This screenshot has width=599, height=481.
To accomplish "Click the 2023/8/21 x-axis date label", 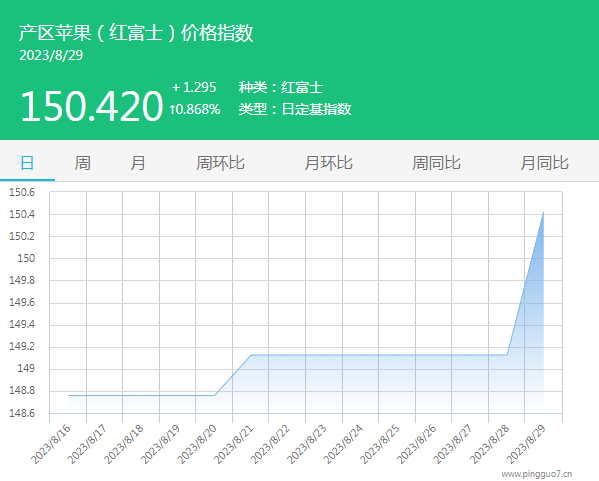I will (x=233, y=444).
